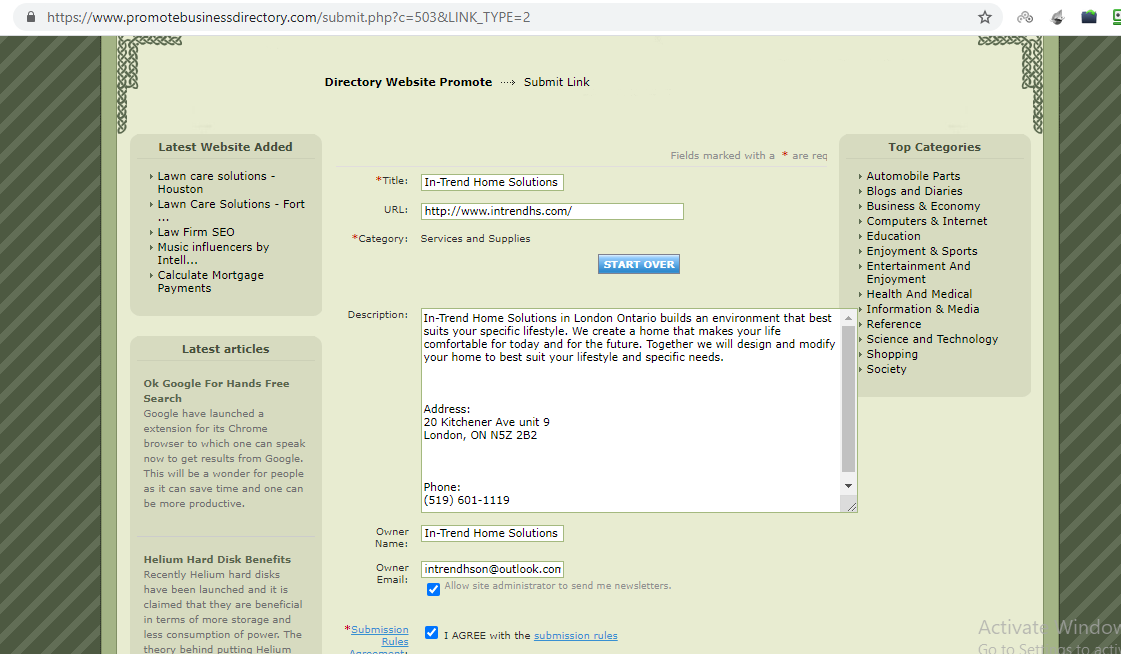Click into the URL input field
Viewport: 1121px width, 654px height.
[x=552, y=212]
